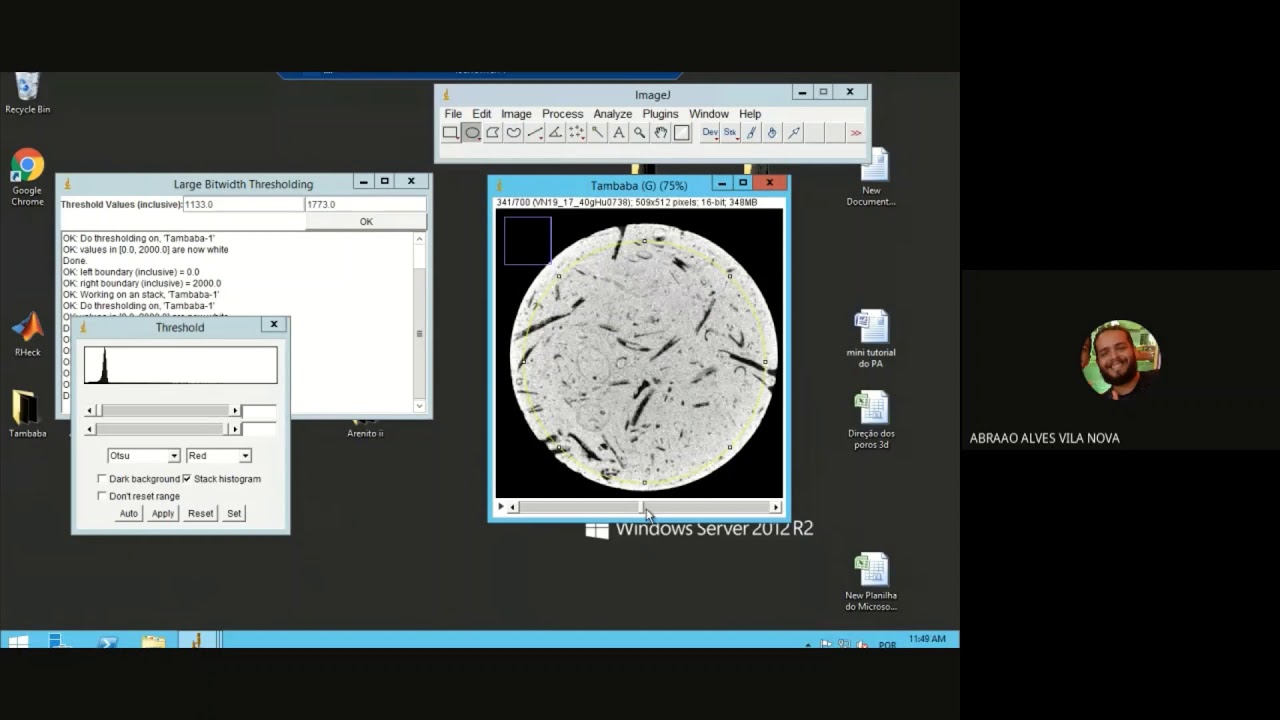Select the Rectangle selection tool in ImageJ
The image size is (1280, 720).
tap(451, 133)
